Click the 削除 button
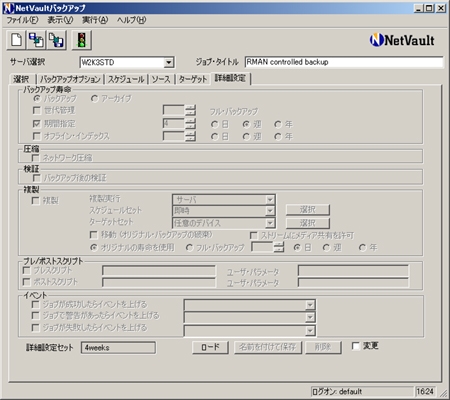The image size is (450, 400). click(323, 347)
